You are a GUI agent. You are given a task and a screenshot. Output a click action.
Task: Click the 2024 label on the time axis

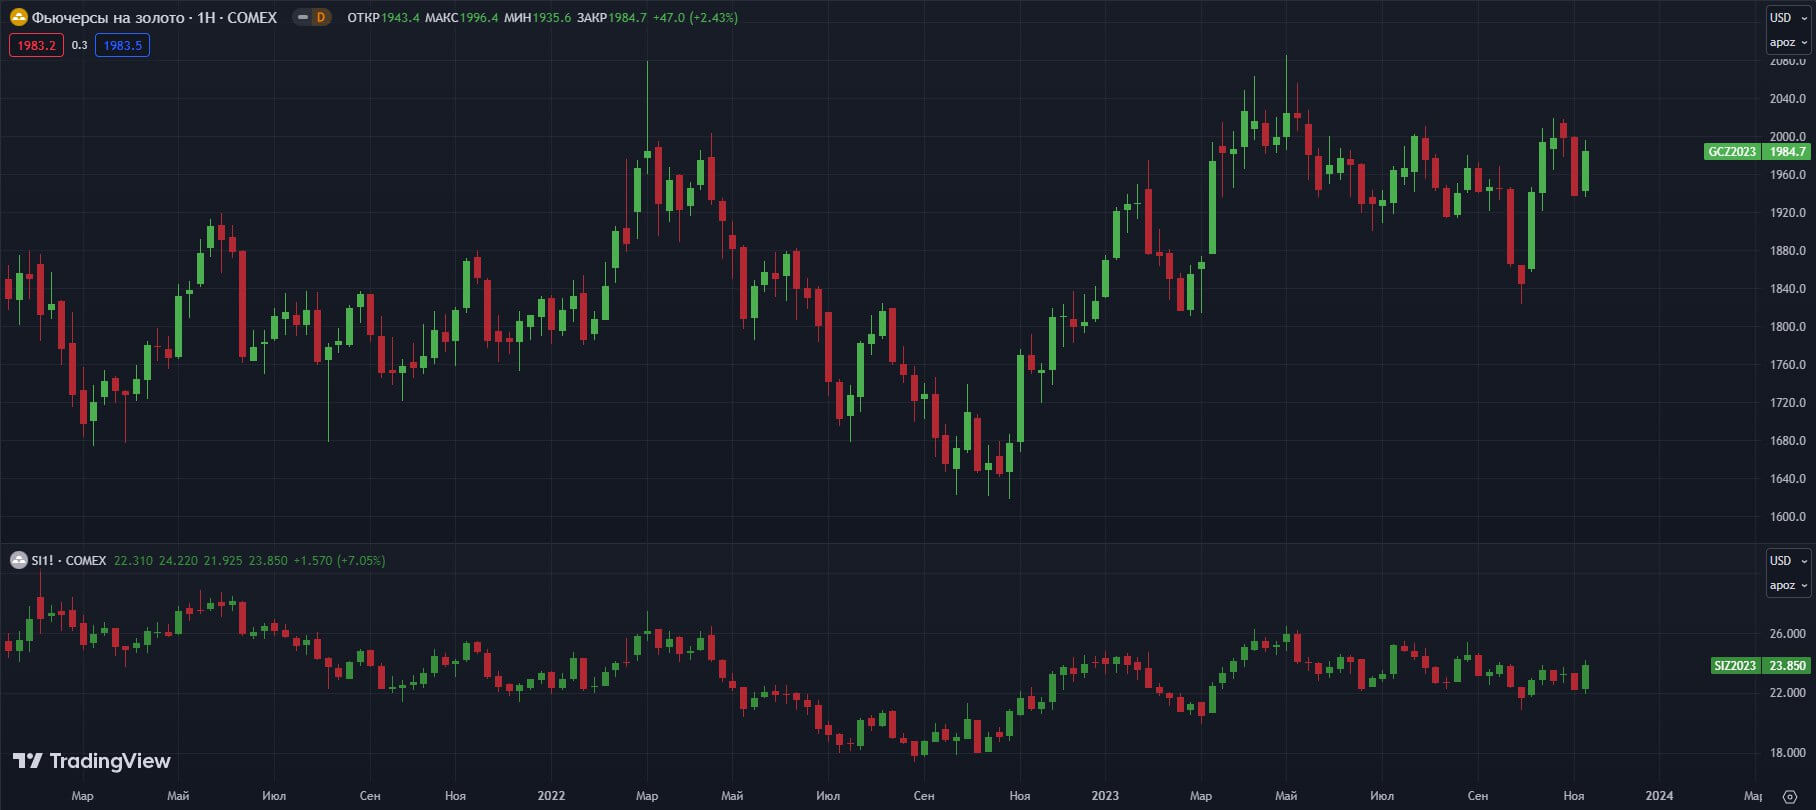1659,796
